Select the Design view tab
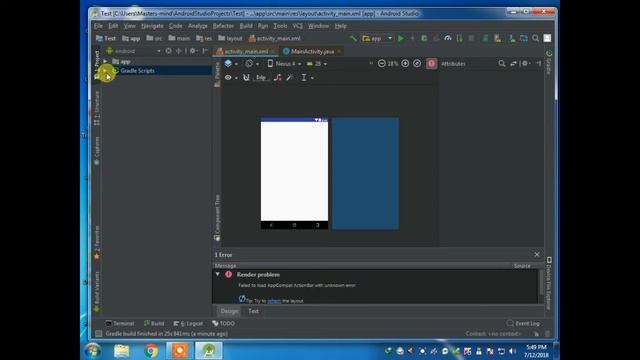The height and width of the screenshot is (360, 640). point(229,311)
